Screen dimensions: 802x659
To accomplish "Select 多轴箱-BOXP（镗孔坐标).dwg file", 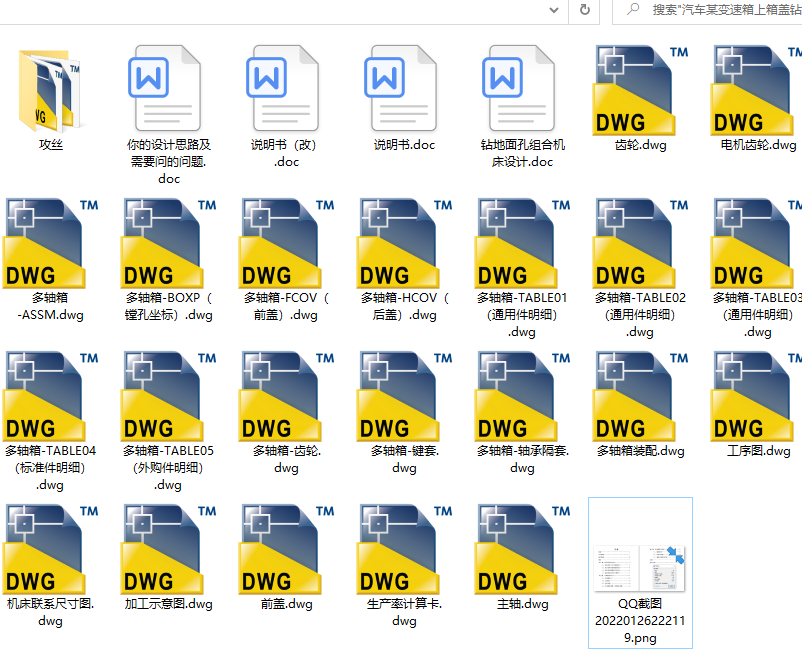I will (168, 243).
